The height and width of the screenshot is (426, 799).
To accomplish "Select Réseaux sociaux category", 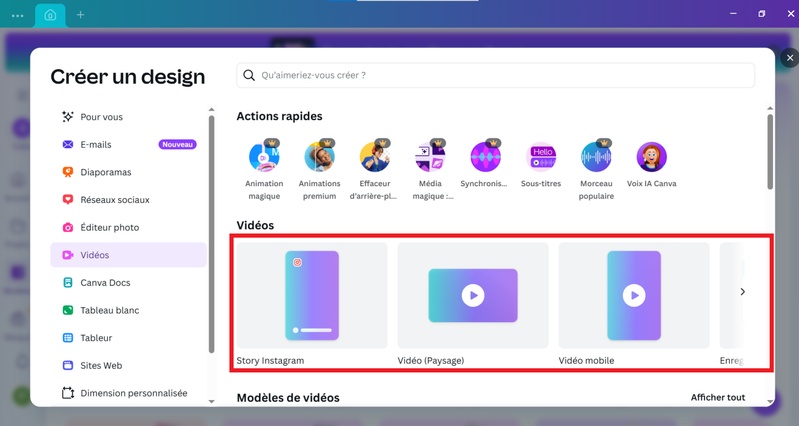I will tap(128, 200).
